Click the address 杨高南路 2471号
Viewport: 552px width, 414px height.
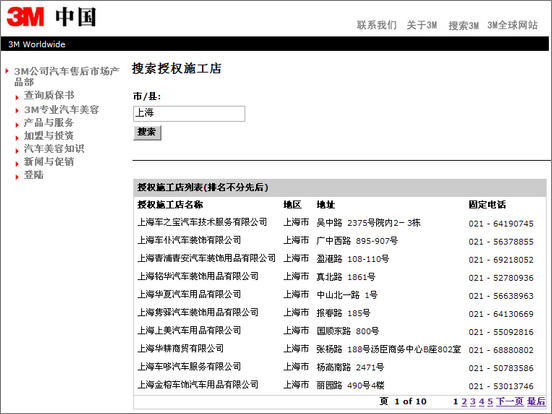point(350,367)
